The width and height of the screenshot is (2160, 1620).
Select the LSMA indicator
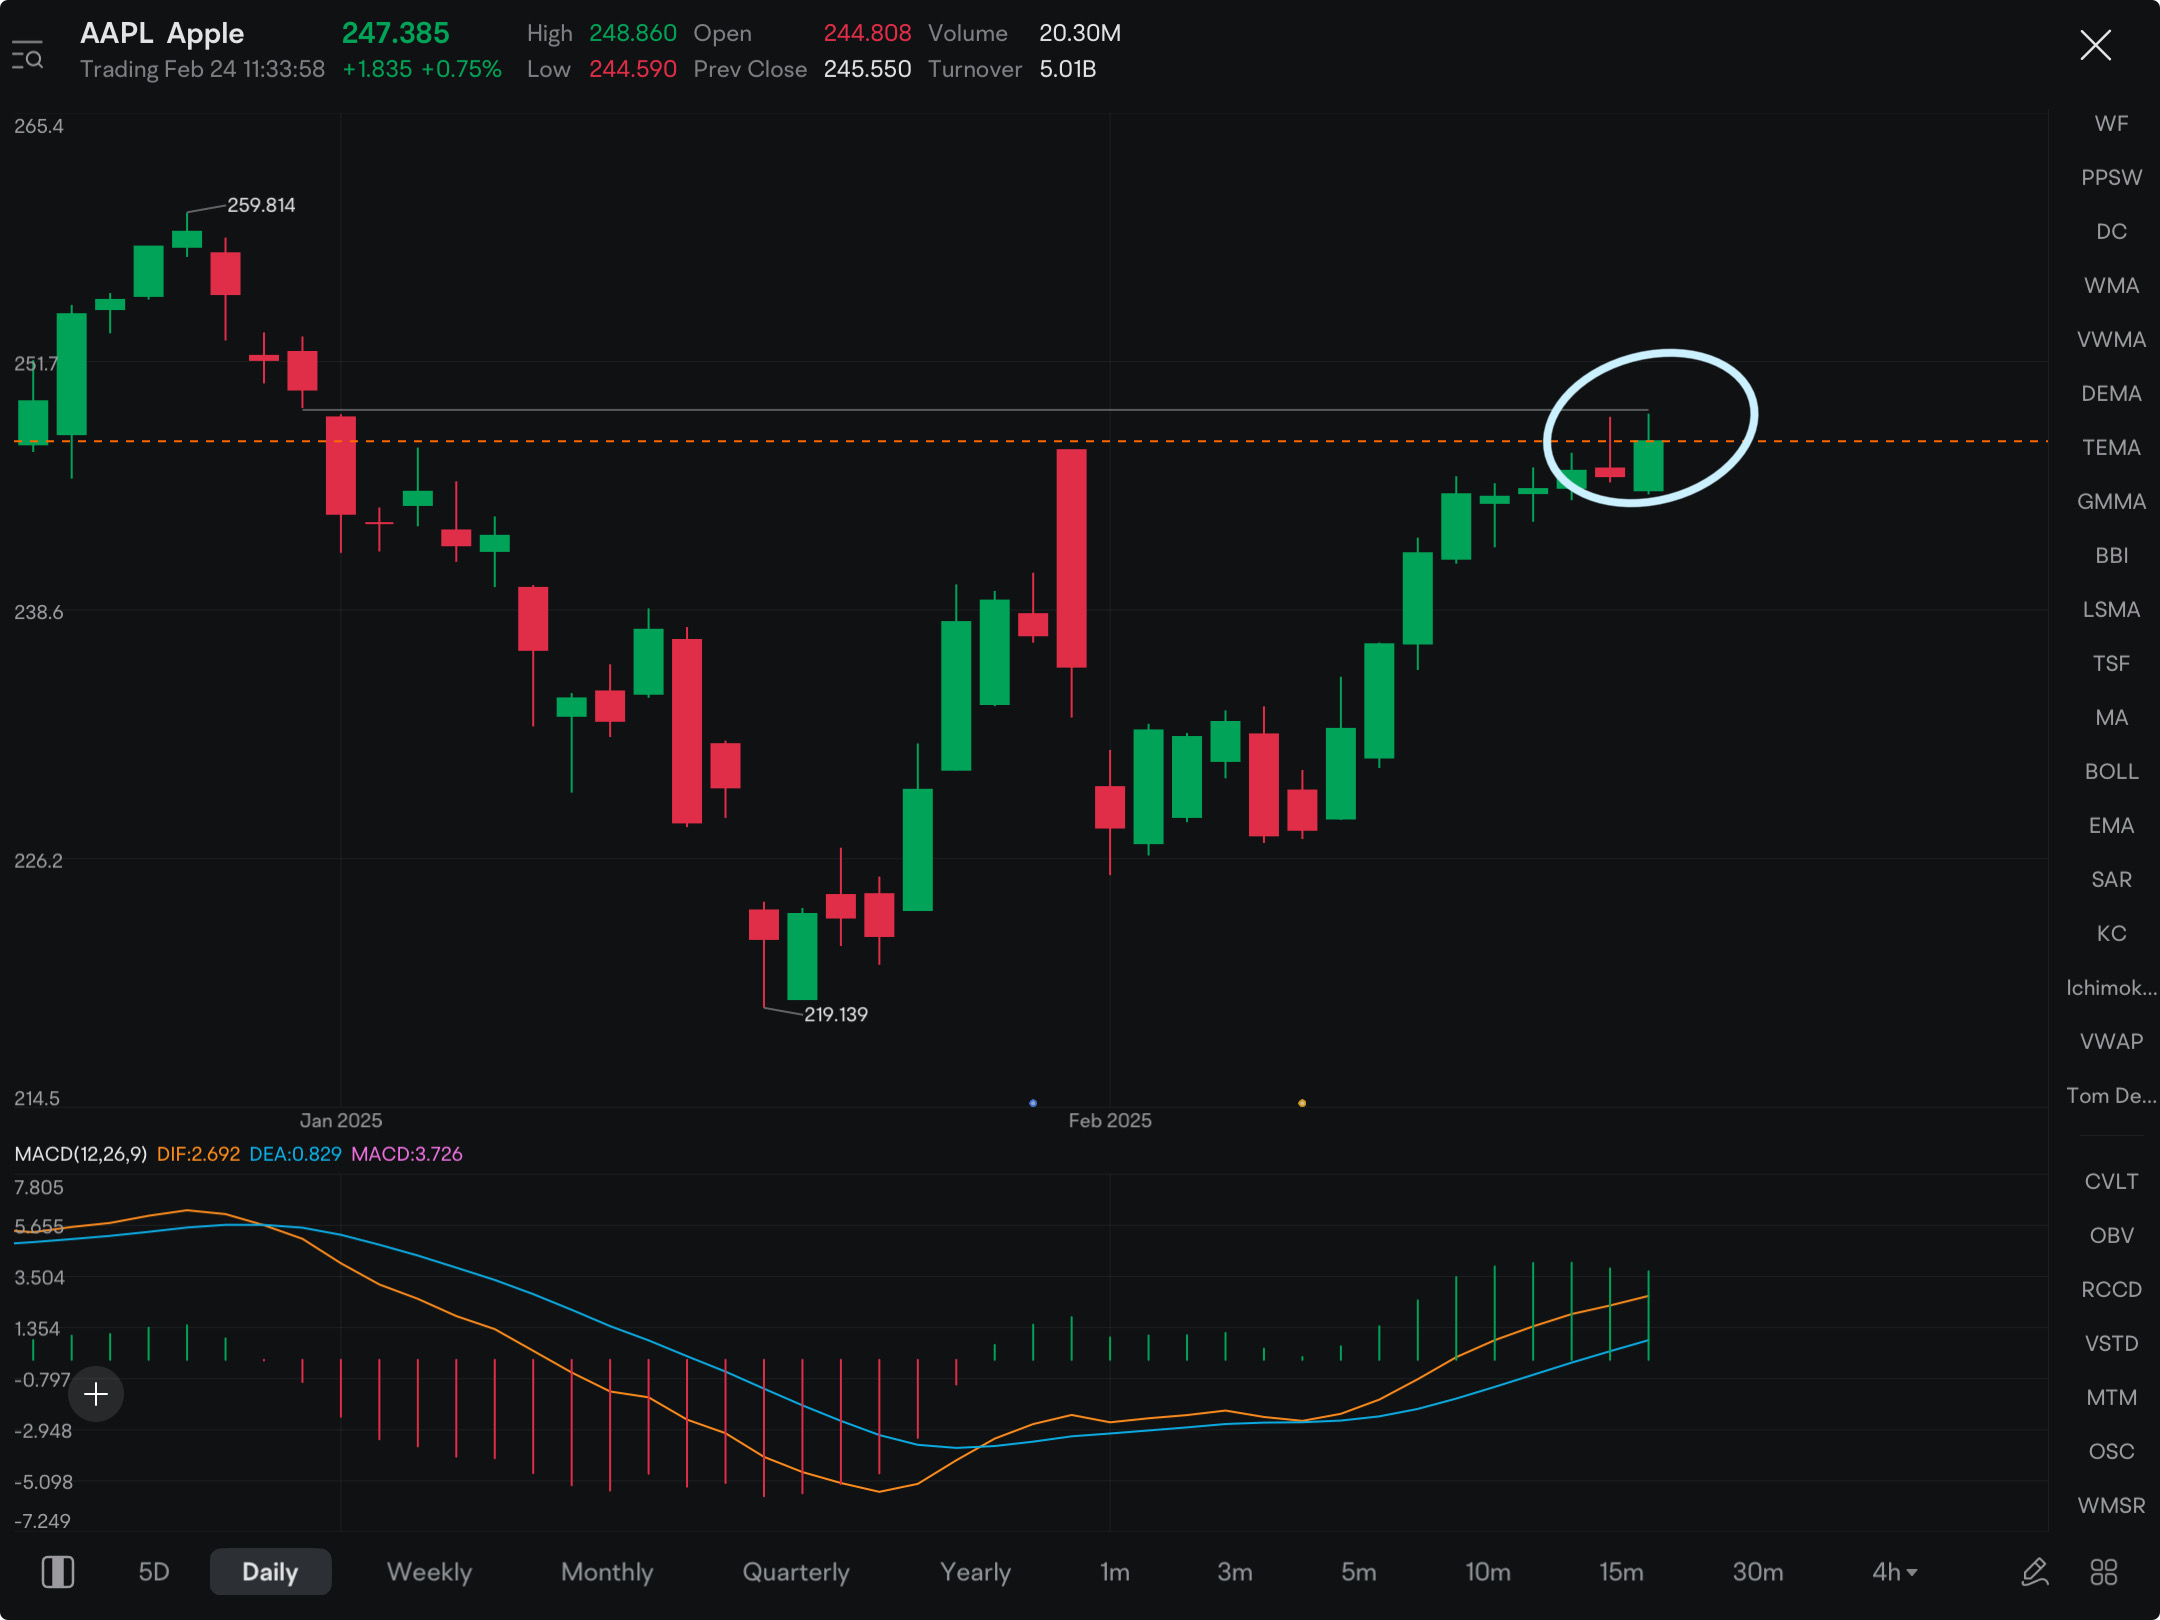click(2111, 610)
